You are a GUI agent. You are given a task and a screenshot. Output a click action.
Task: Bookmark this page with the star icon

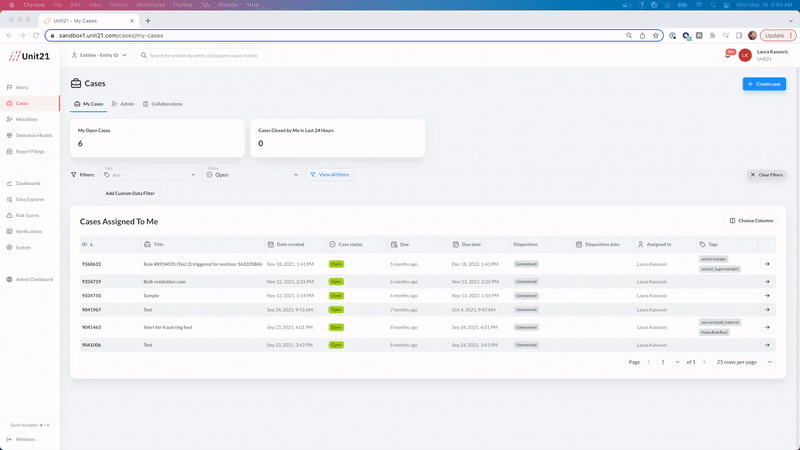pyautogui.click(x=656, y=35)
